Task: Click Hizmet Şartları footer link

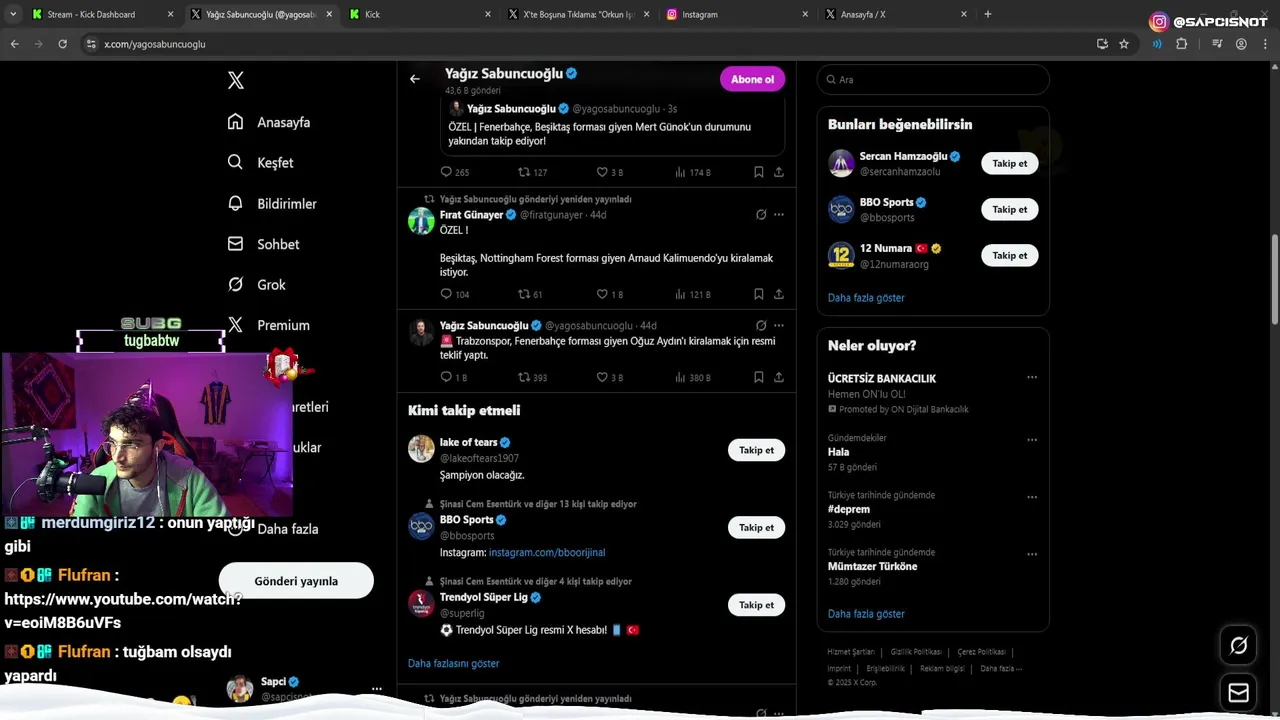Action: 851,652
